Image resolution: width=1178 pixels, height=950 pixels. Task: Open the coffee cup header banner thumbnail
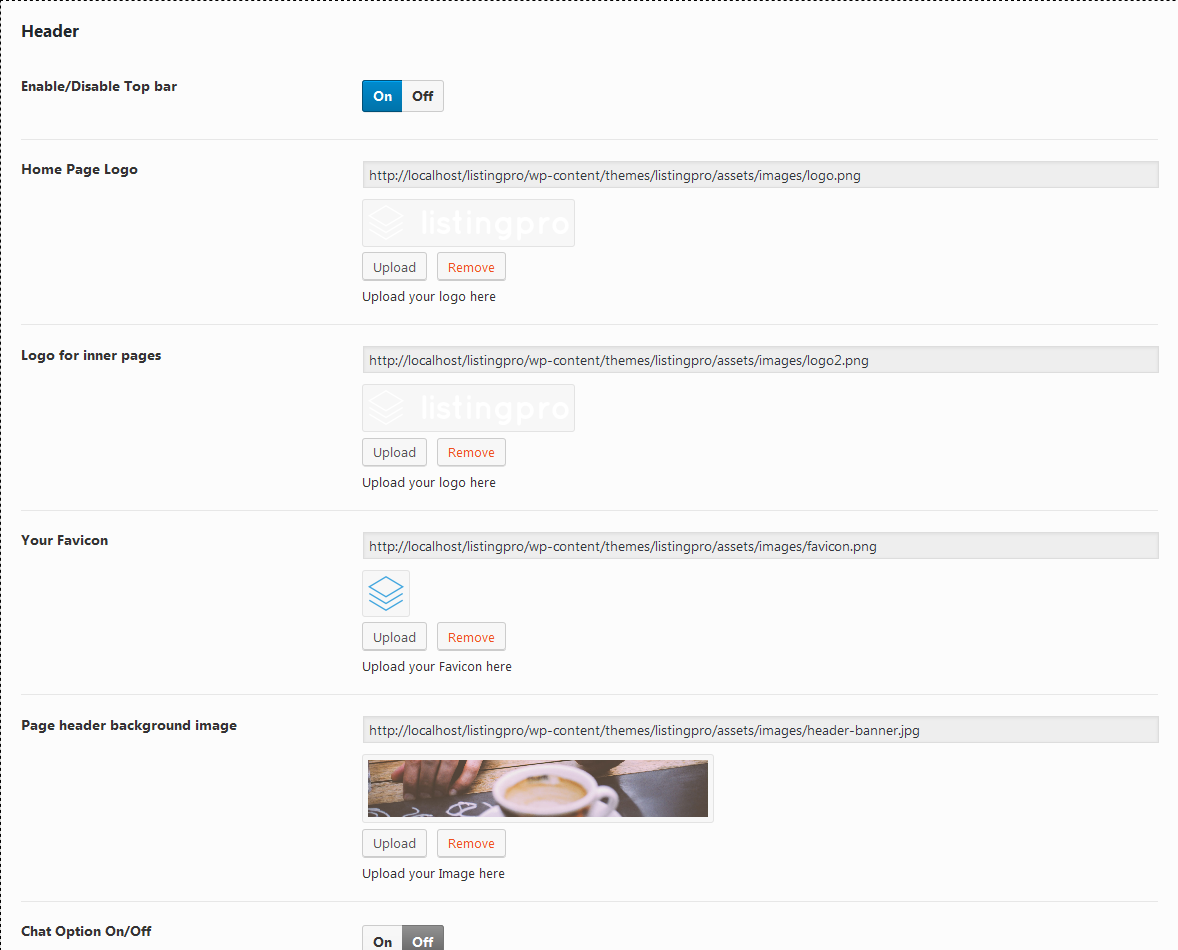point(537,788)
